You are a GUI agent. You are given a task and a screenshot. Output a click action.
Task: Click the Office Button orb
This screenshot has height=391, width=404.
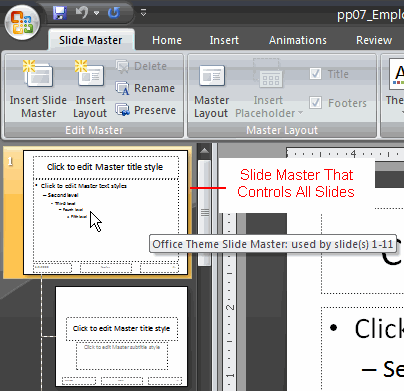(x=22, y=22)
